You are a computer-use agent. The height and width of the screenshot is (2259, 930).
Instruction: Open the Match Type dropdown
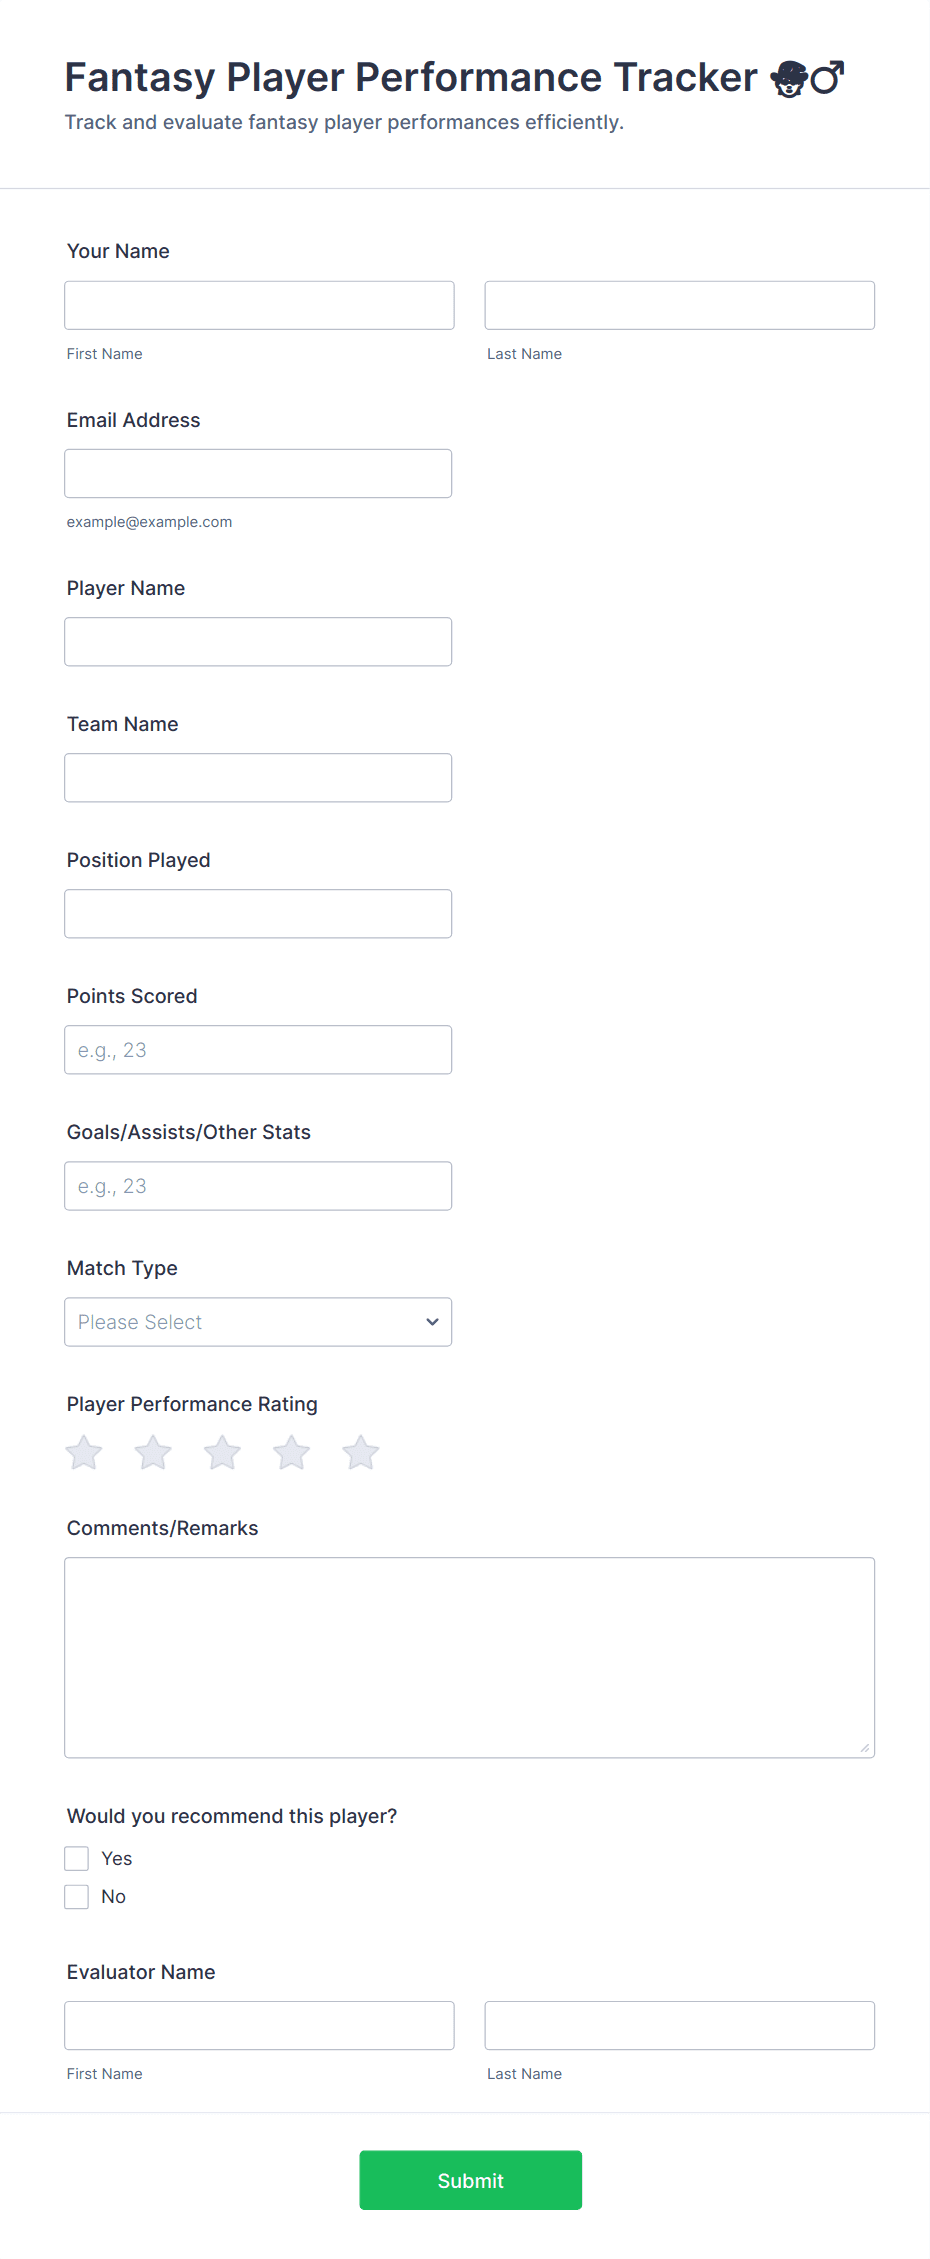[x=258, y=1322]
